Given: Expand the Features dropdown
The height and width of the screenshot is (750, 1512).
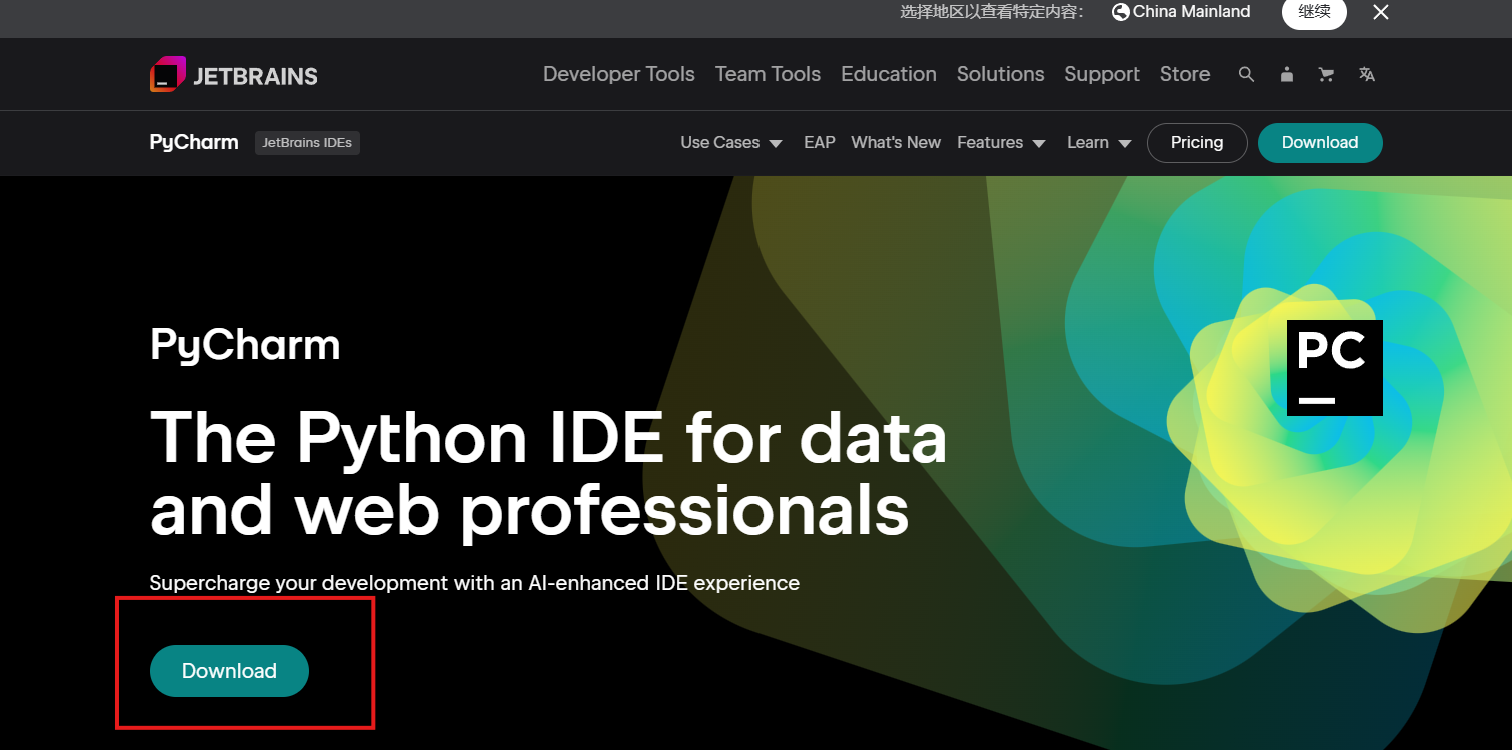Looking at the screenshot, I should 1002,143.
